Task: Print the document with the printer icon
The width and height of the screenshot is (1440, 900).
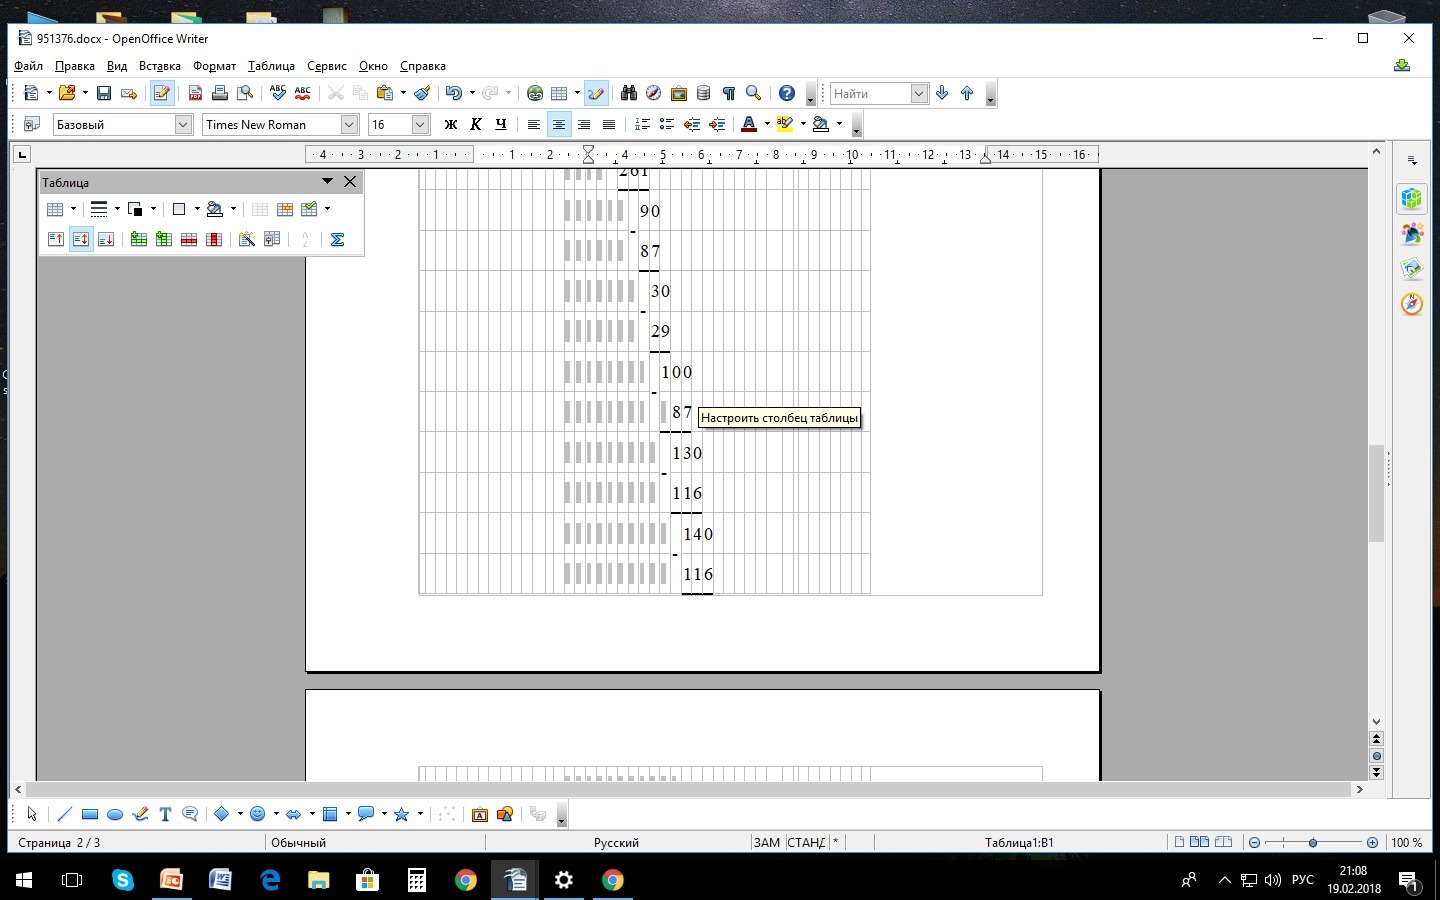Action: coord(220,93)
